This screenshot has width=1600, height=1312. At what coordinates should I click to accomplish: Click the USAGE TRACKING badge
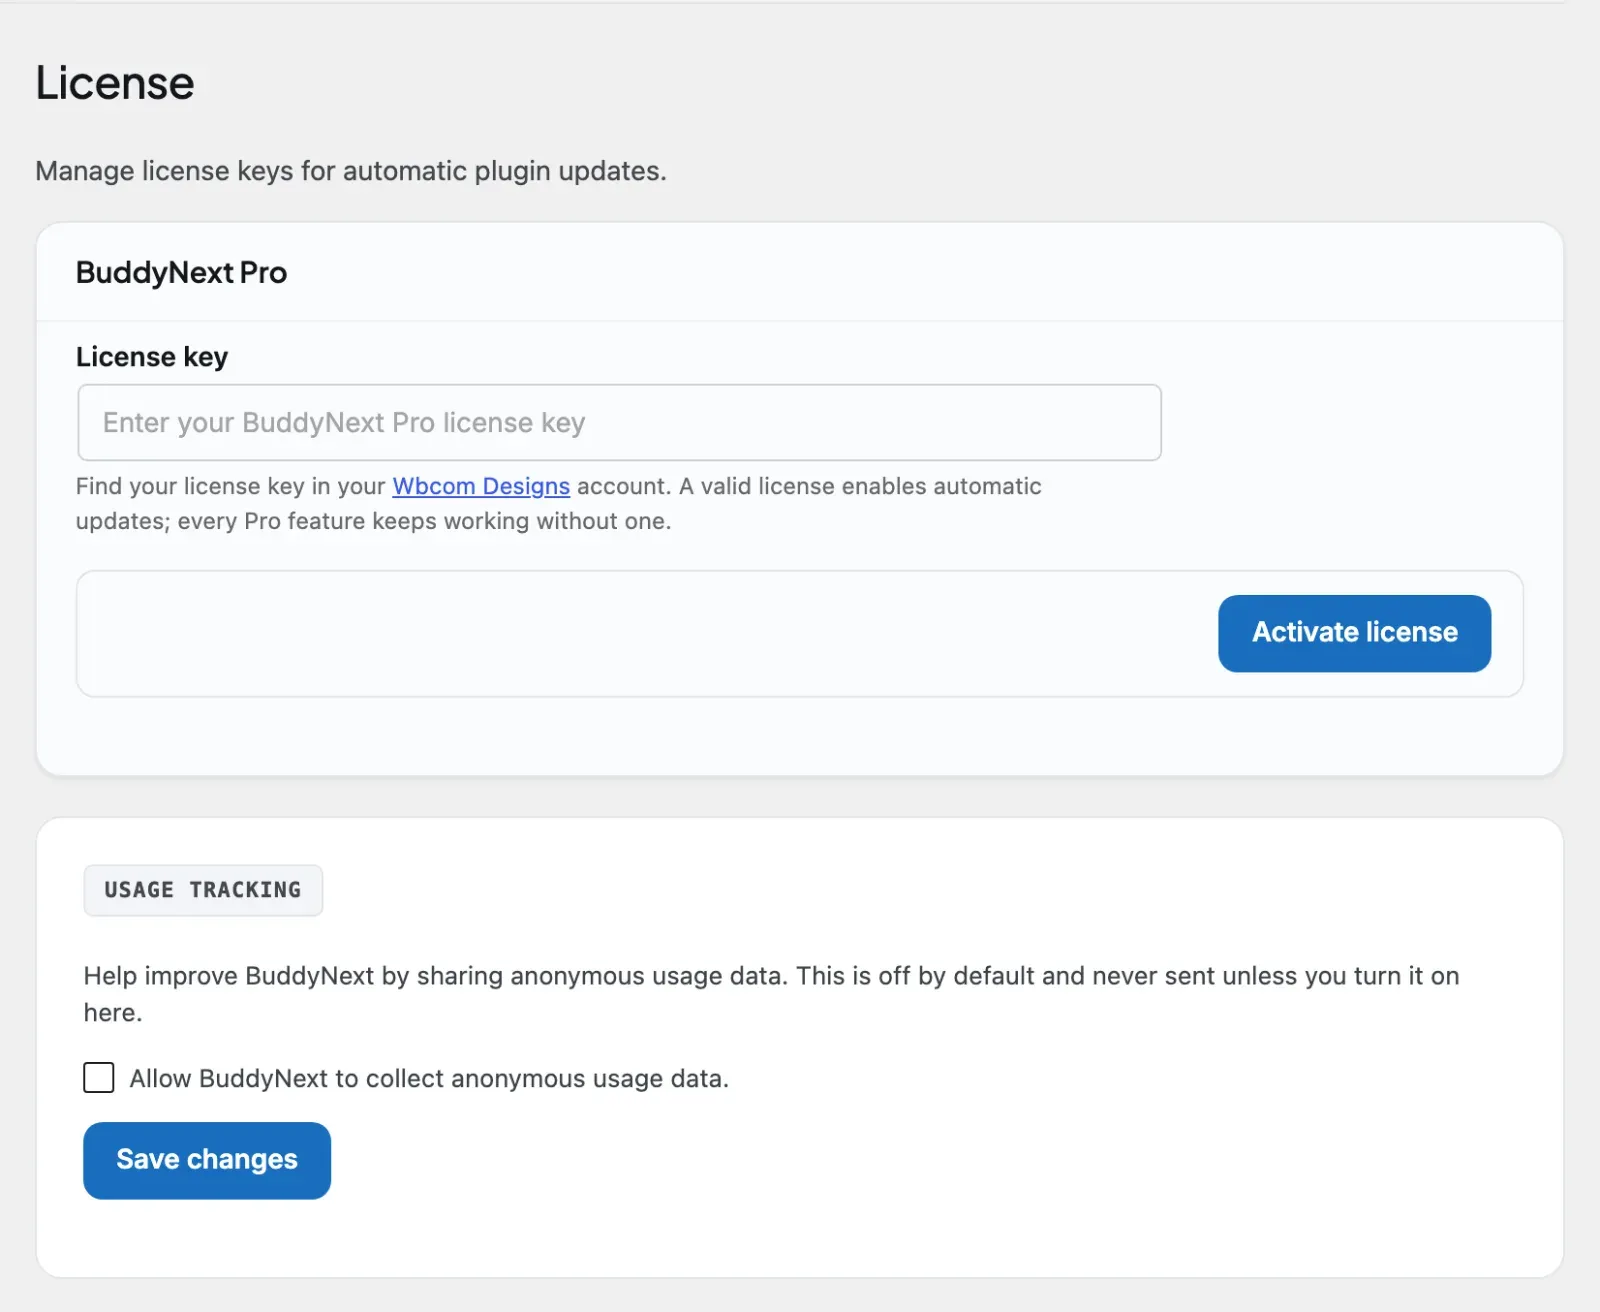tap(203, 890)
